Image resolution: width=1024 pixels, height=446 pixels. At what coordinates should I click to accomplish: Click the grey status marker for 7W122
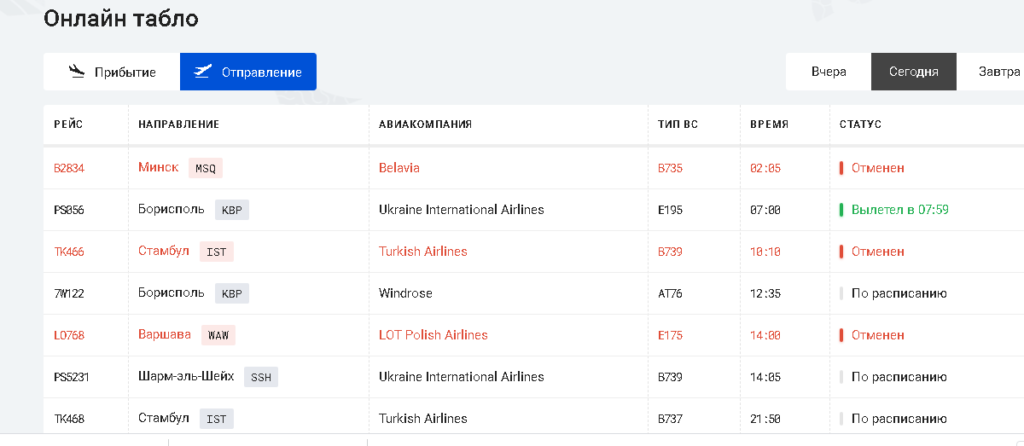coord(841,294)
